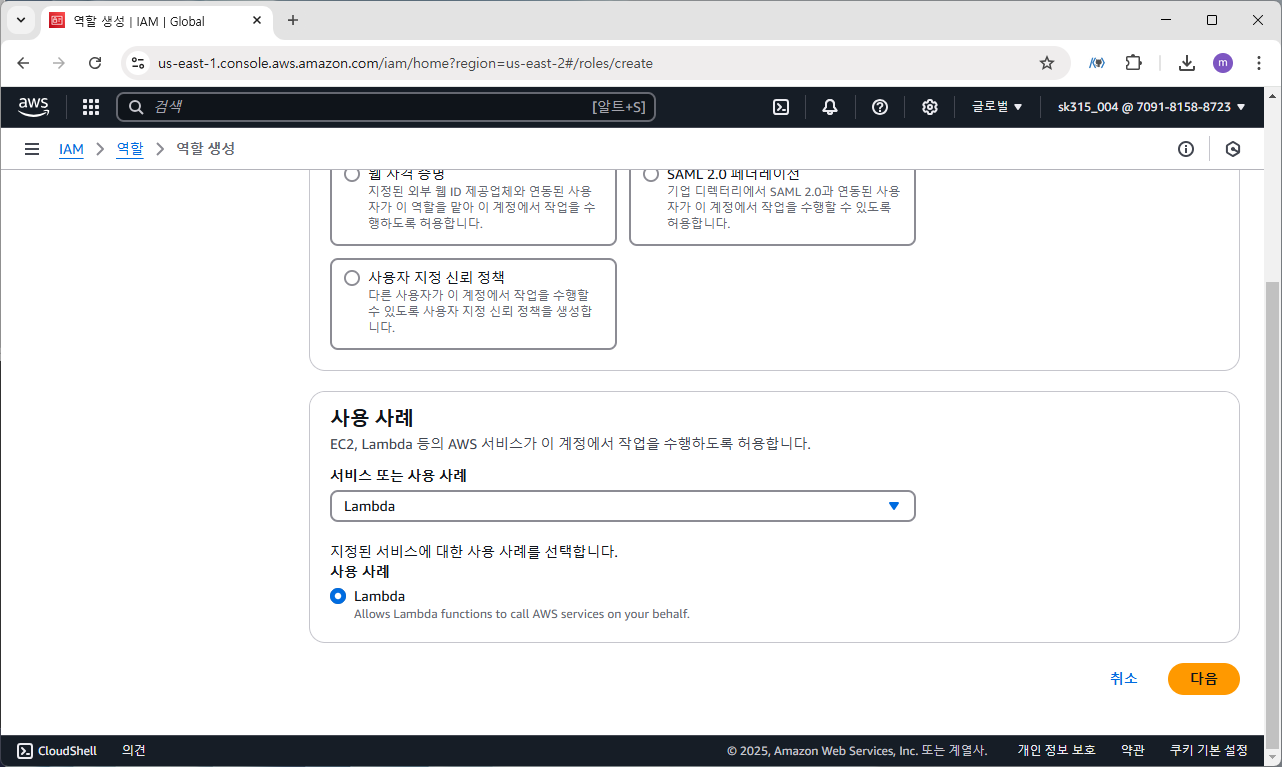Image resolution: width=1282 pixels, height=767 pixels.
Task: Expand the Global region selector
Action: tap(997, 107)
